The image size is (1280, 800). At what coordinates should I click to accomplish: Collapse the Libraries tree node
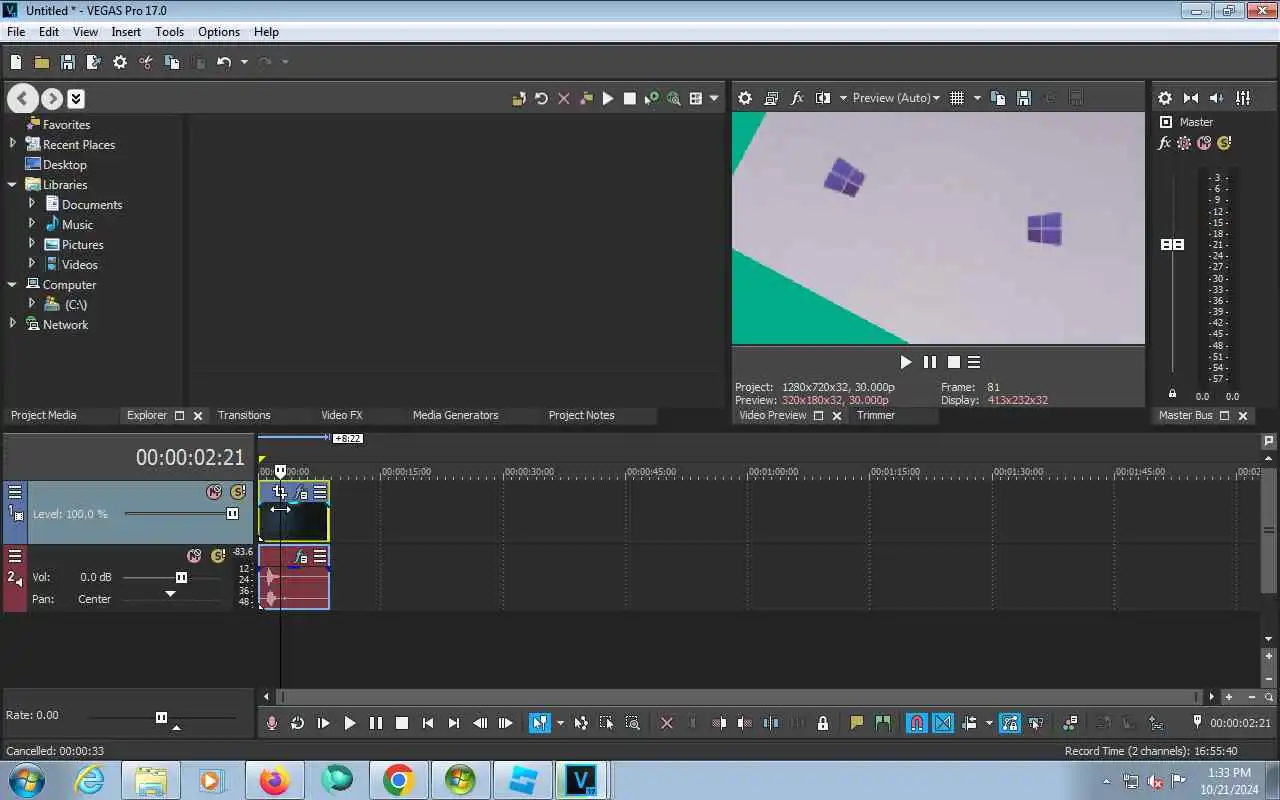13,184
